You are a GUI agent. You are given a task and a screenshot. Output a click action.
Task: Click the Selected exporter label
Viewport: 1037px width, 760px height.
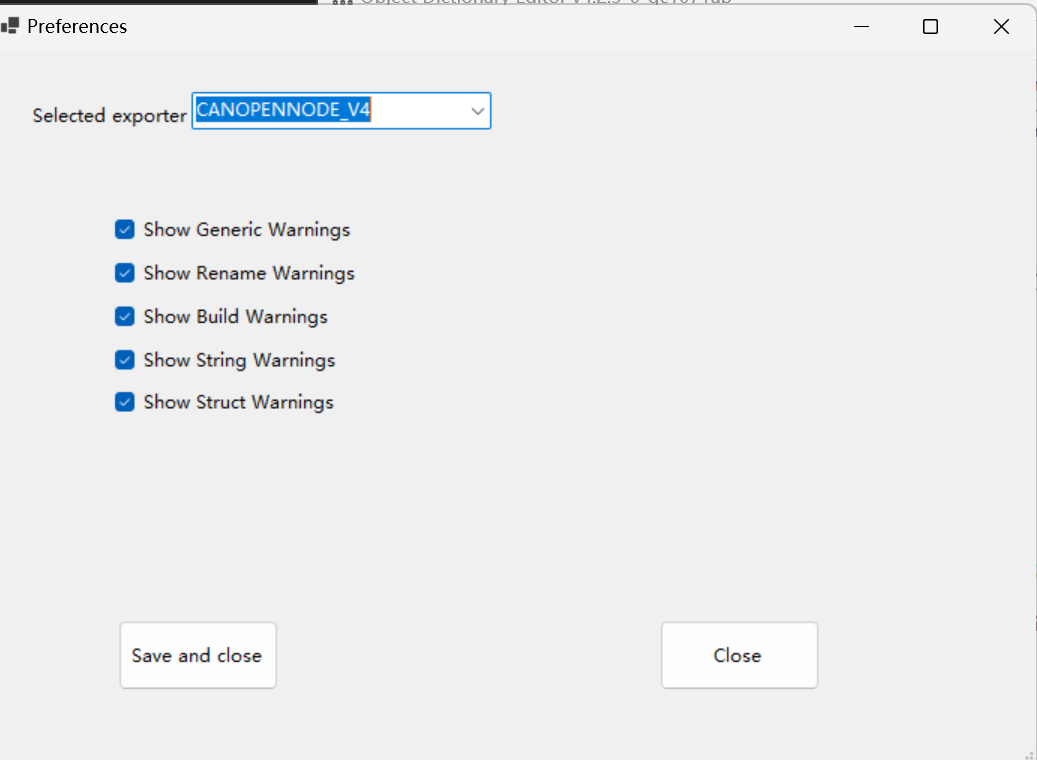(110, 116)
